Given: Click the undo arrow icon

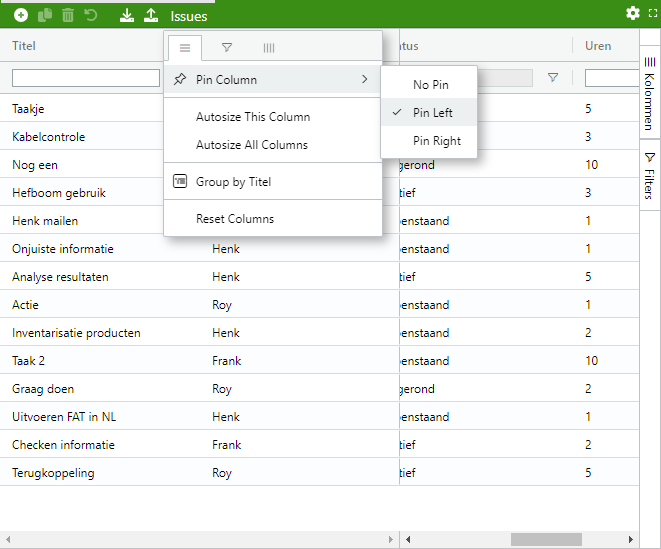Looking at the screenshot, I should pos(91,15).
